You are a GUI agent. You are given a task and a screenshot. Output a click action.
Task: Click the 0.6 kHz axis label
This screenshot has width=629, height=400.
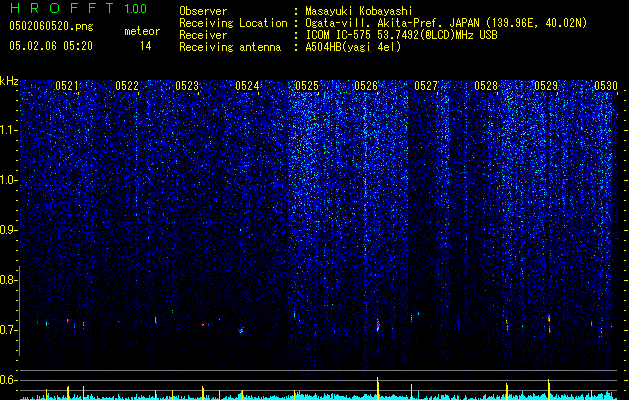pyautogui.click(x=9, y=380)
